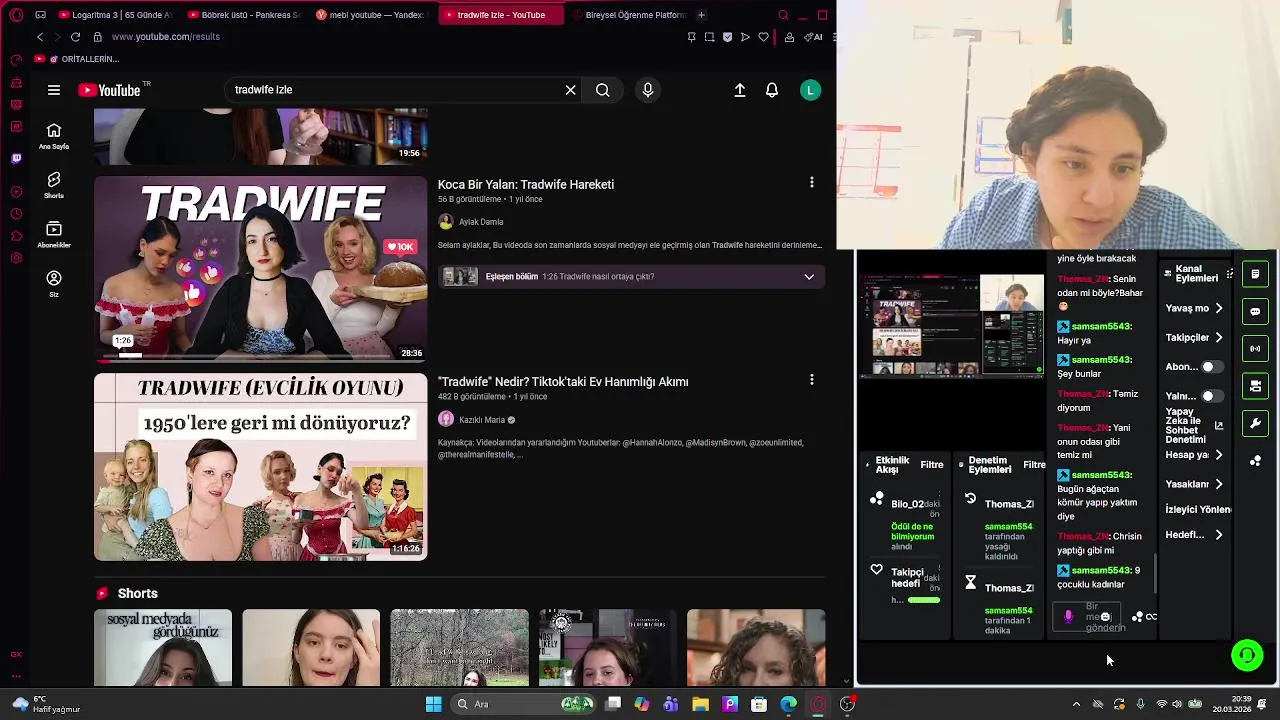Select the tradwife izle YouTube tab

coord(500,15)
